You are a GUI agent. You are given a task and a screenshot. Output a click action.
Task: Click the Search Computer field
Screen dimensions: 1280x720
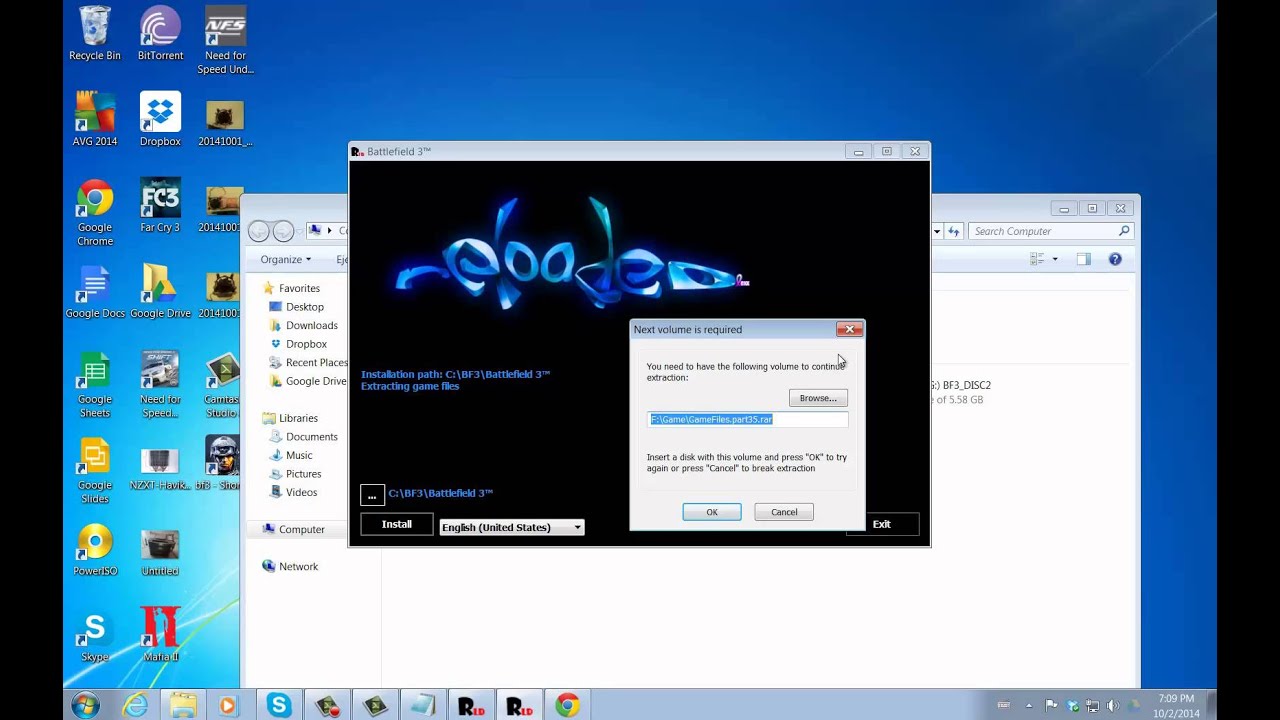tap(1050, 231)
